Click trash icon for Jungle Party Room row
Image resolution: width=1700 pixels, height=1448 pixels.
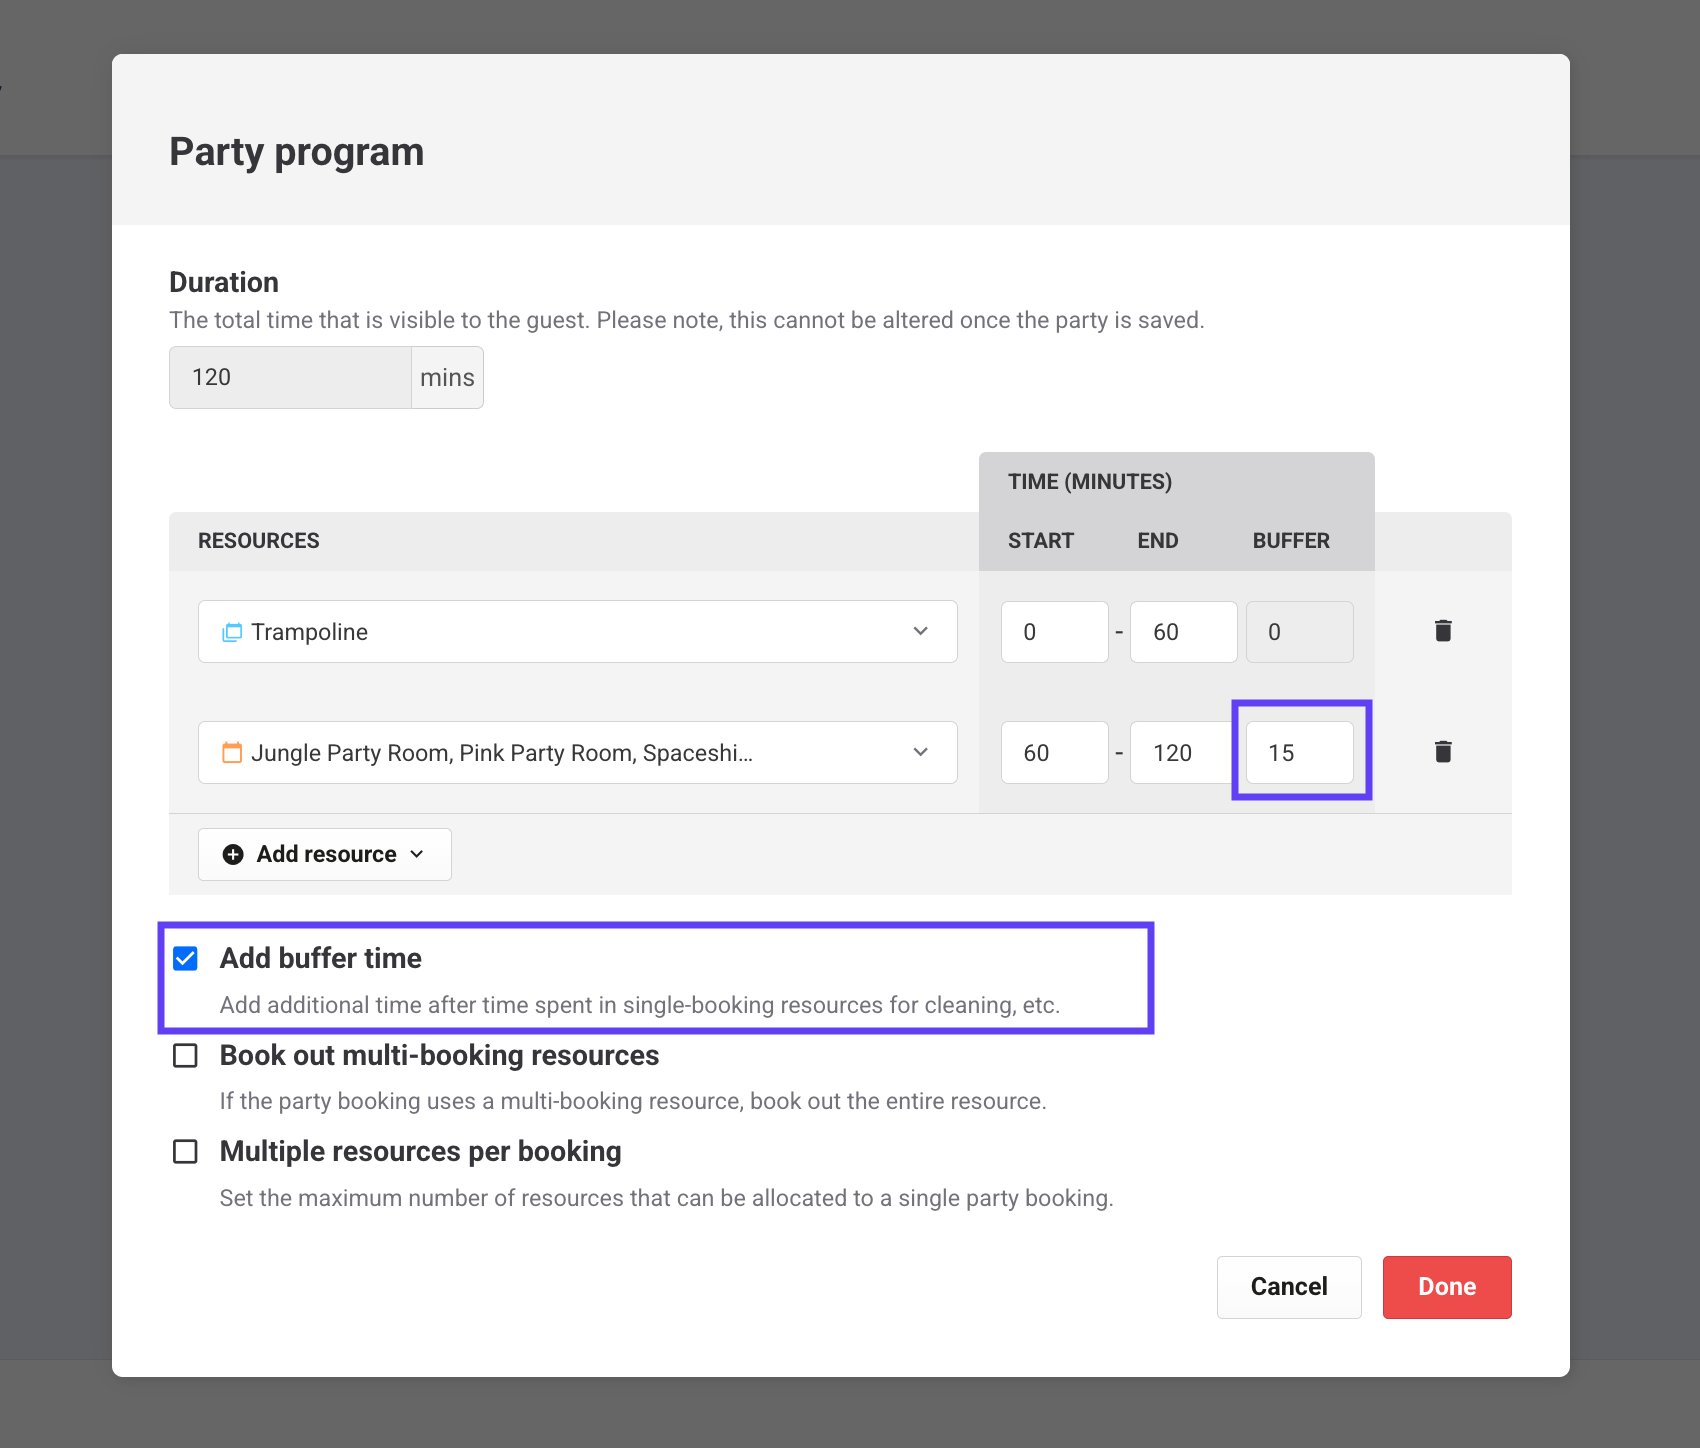pyautogui.click(x=1442, y=752)
